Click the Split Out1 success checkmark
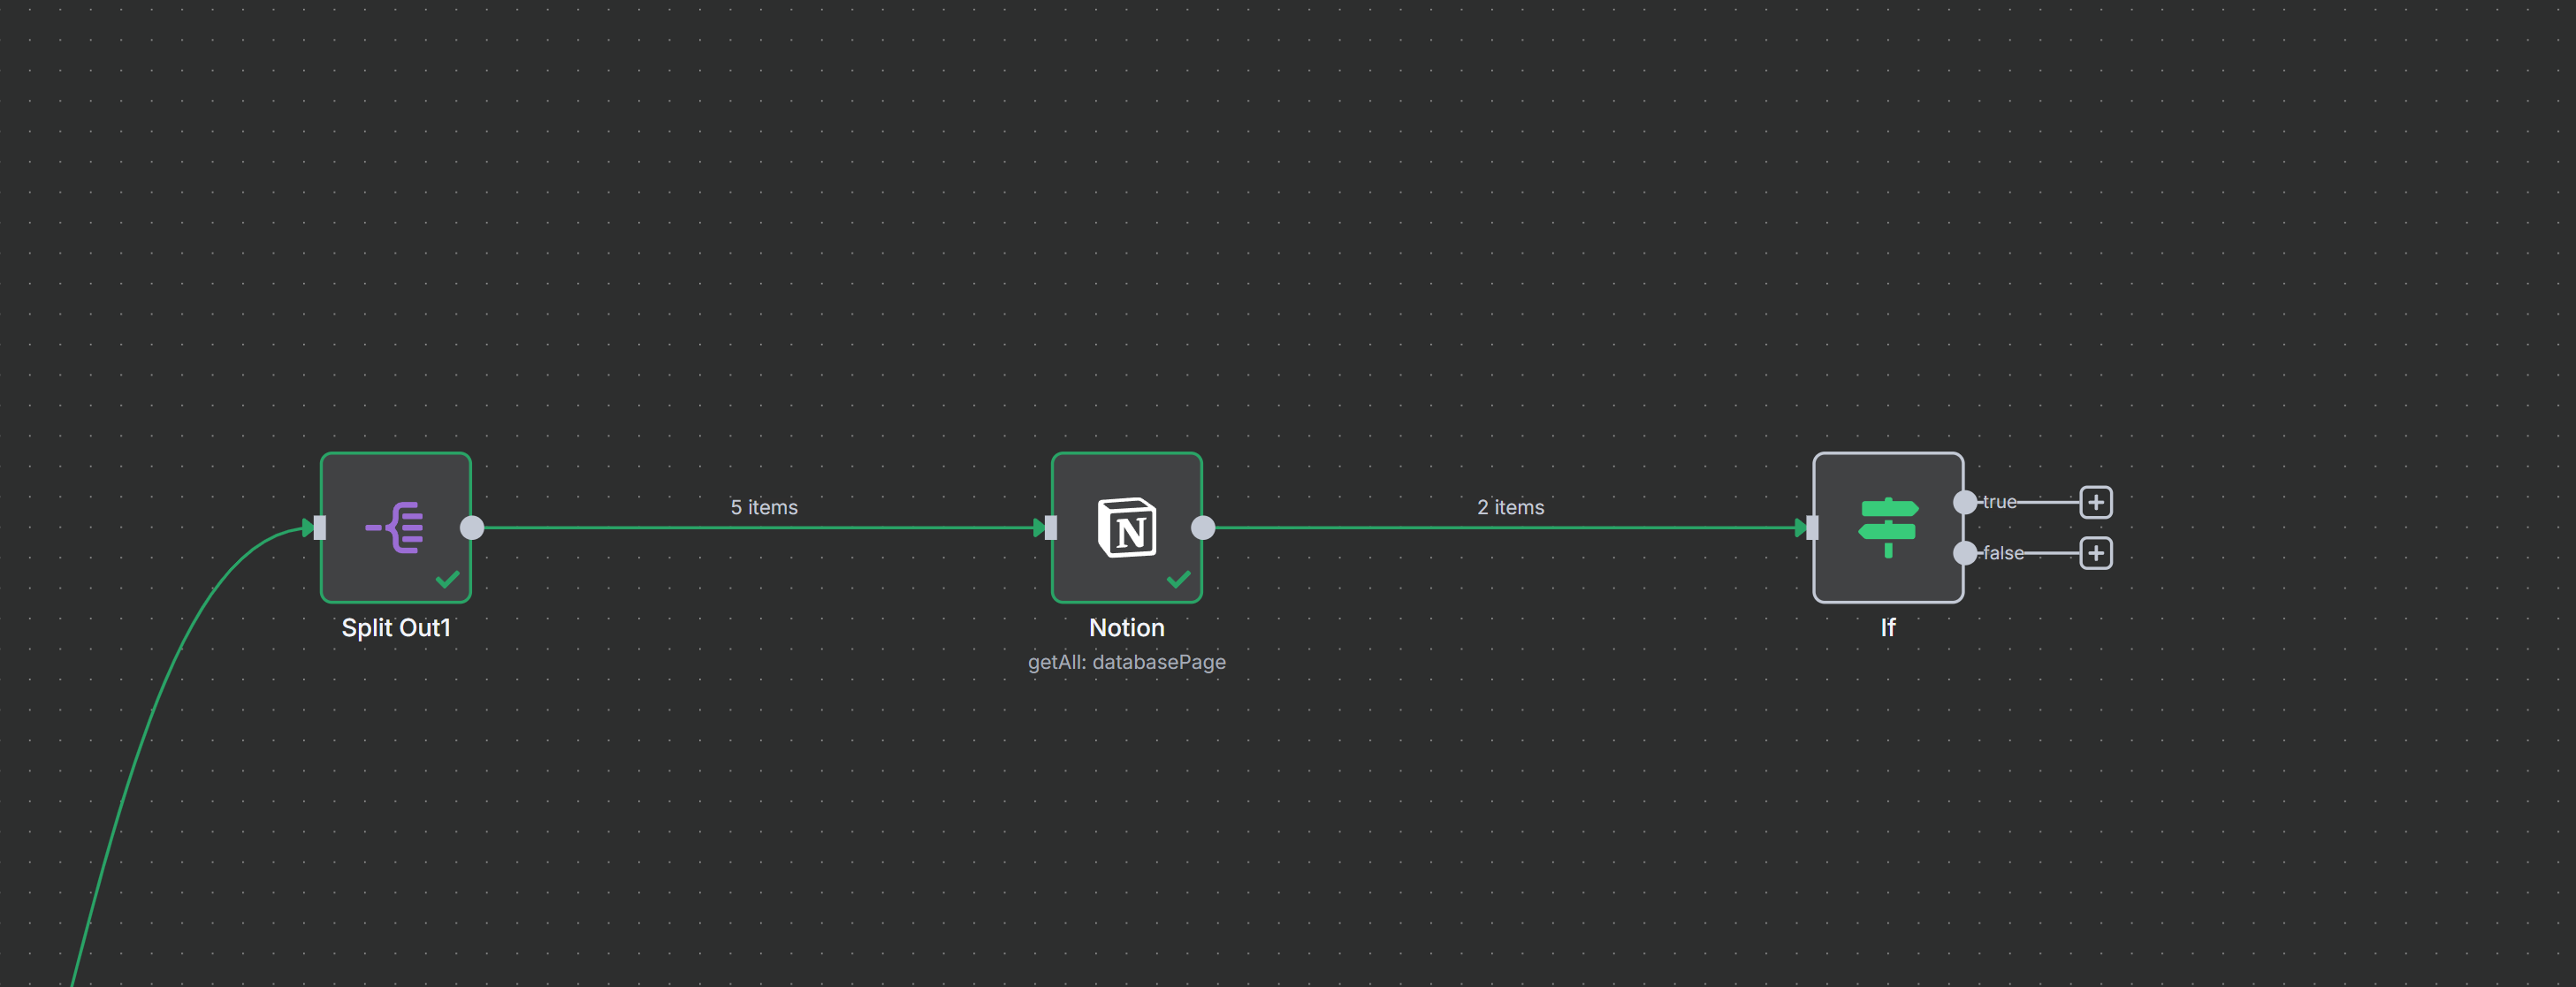 click(448, 579)
